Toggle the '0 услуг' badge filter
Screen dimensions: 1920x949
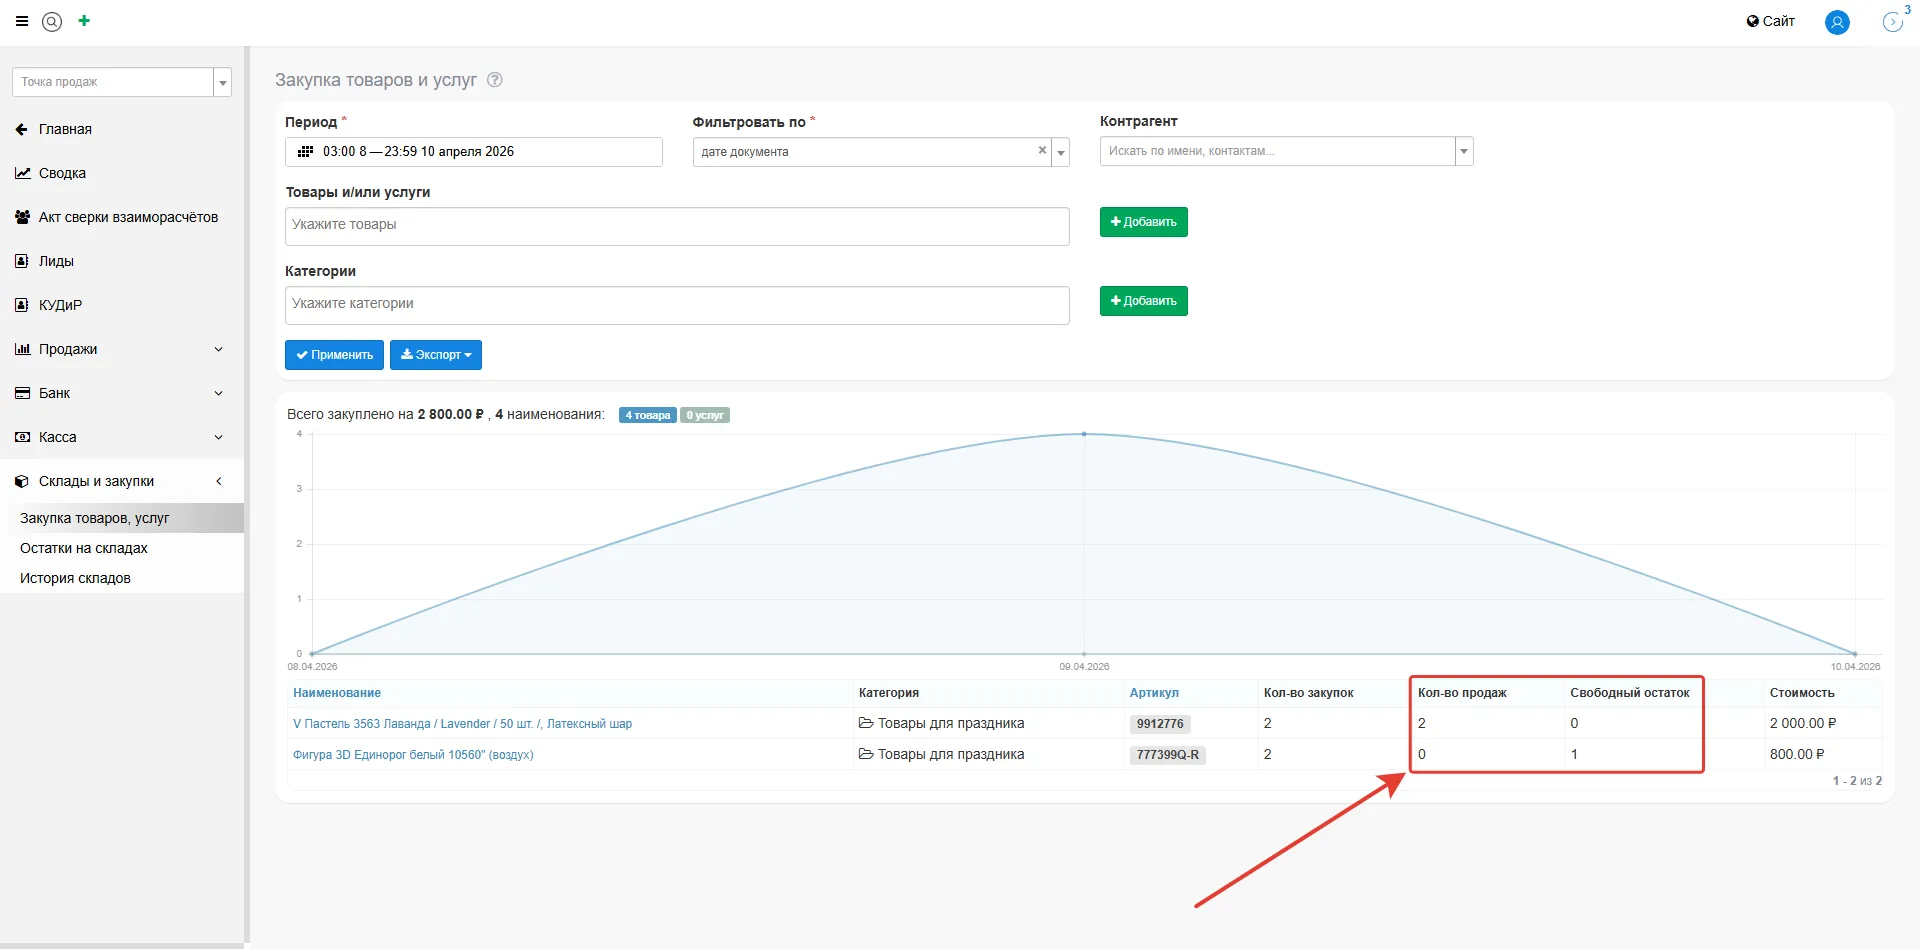point(705,415)
